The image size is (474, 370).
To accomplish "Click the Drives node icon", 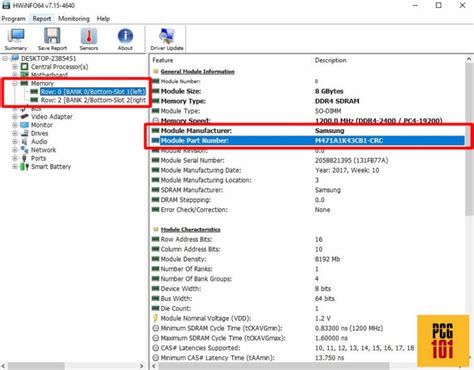I will click(x=24, y=133).
